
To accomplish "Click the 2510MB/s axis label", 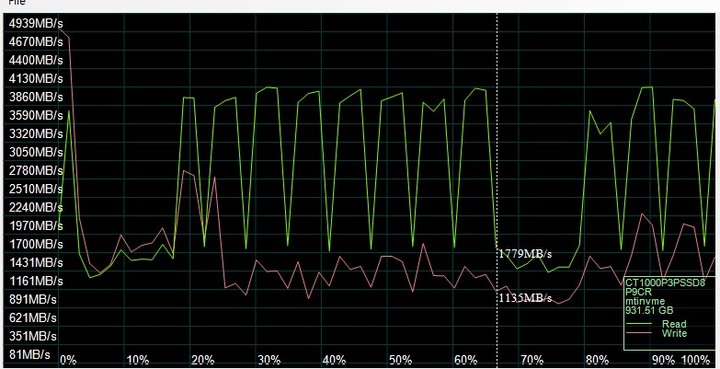I will pyautogui.click(x=35, y=189).
